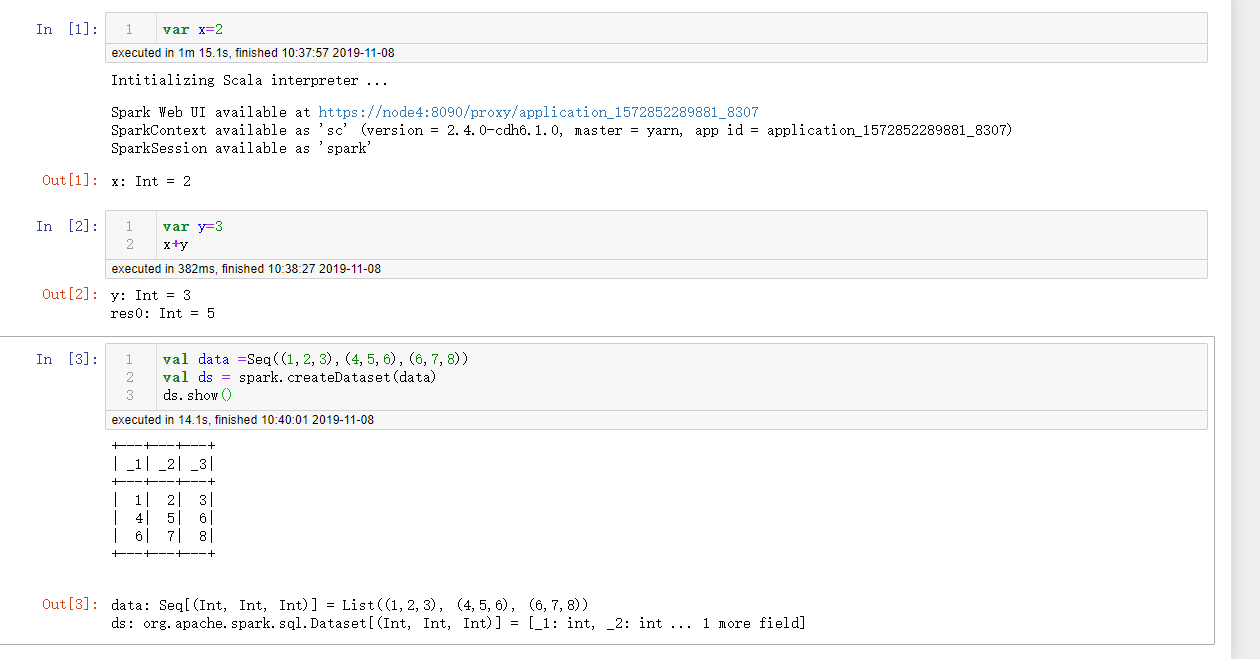Click the 'spark.createDataset(data)' code line
Image resolution: width=1260 pixels, height=659 pixels.
(x=300, y=377)
